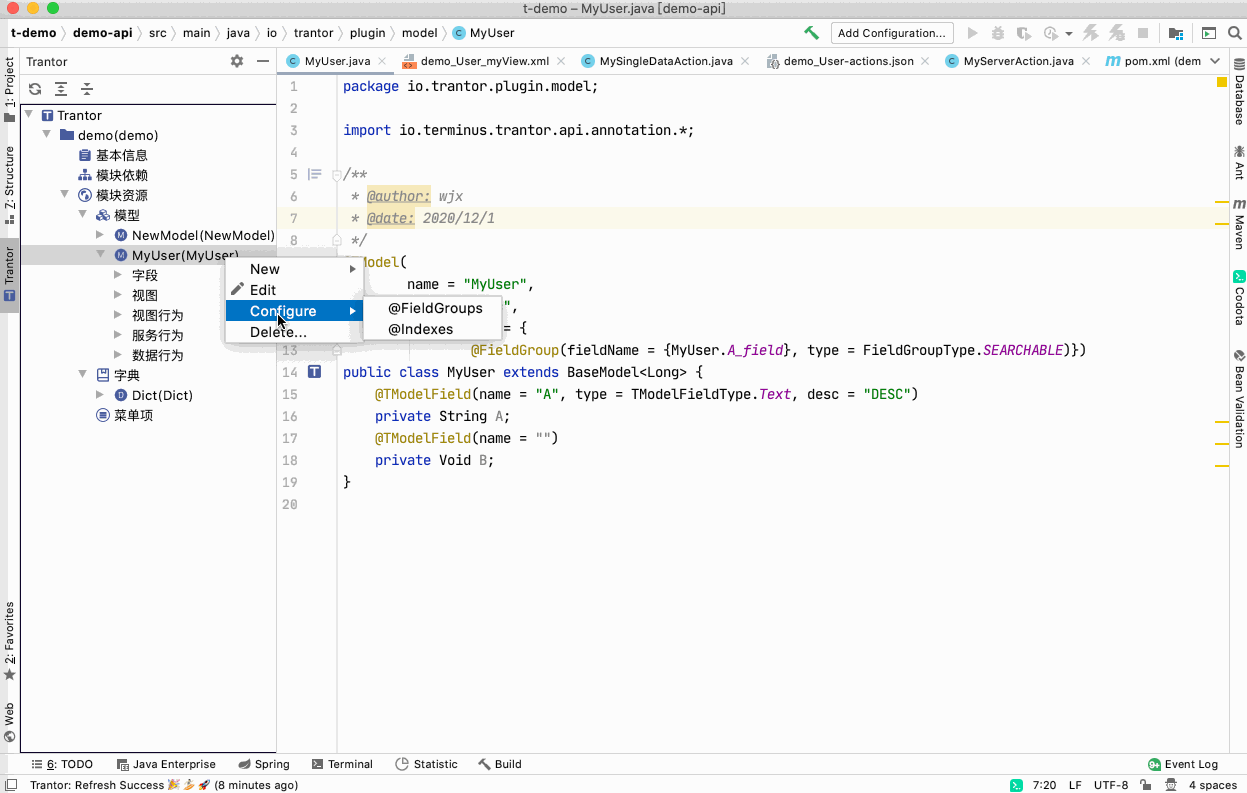Image resolution: width=1247 pixels, height=793 pixels.
Task: Choose New in the context menu
Action: coord(293,269)
